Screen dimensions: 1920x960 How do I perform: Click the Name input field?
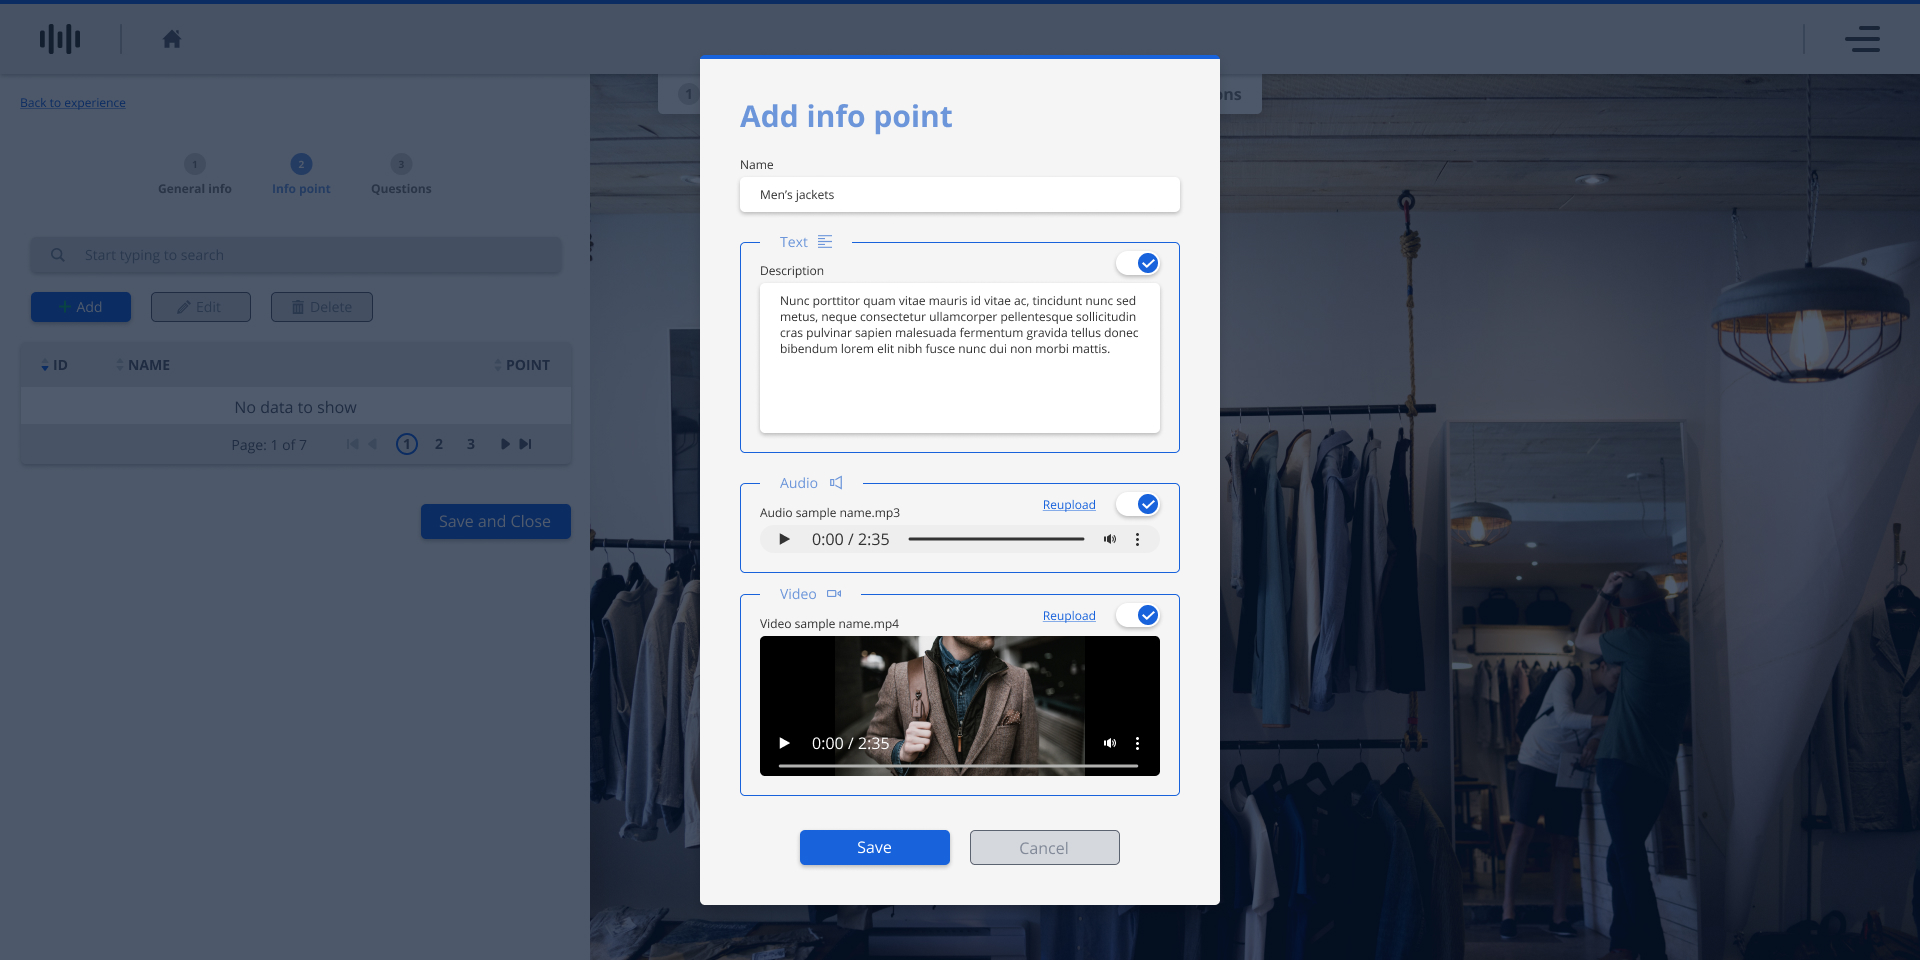(960, 195)
